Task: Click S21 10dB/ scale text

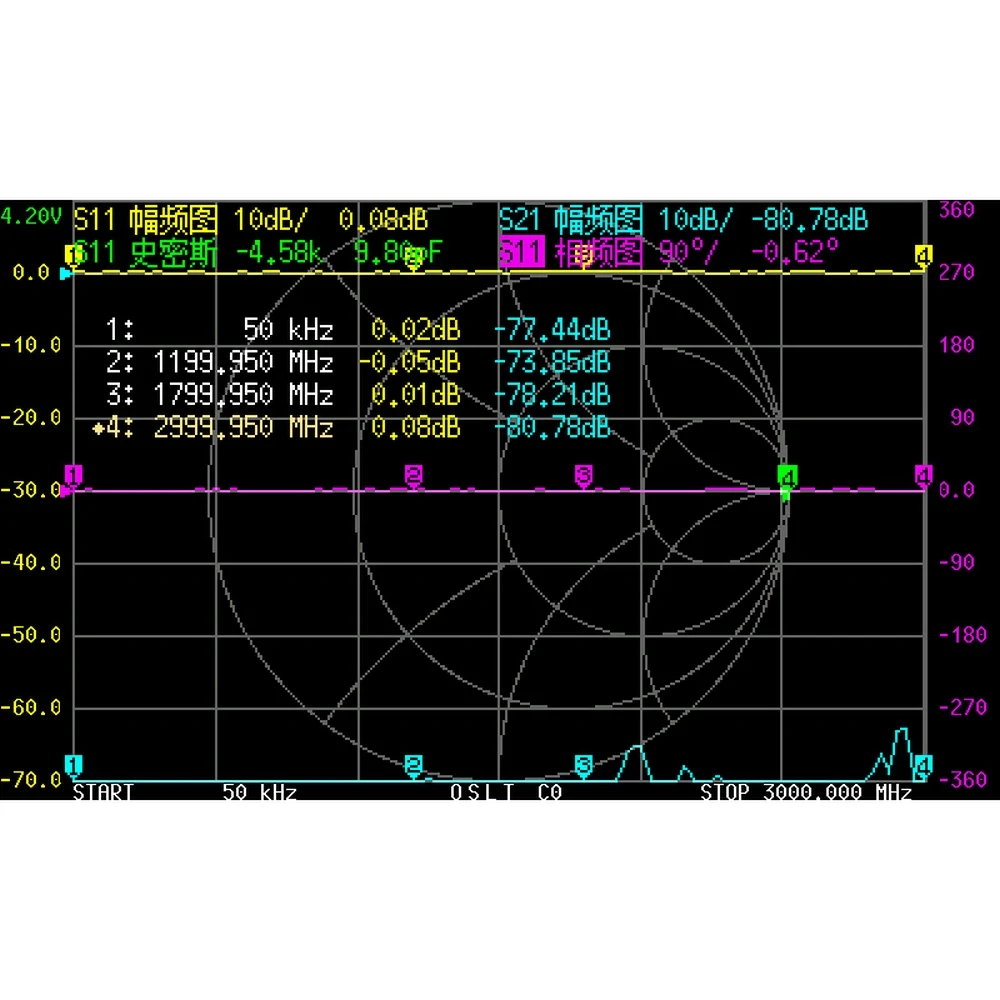Action: (695, 220)
